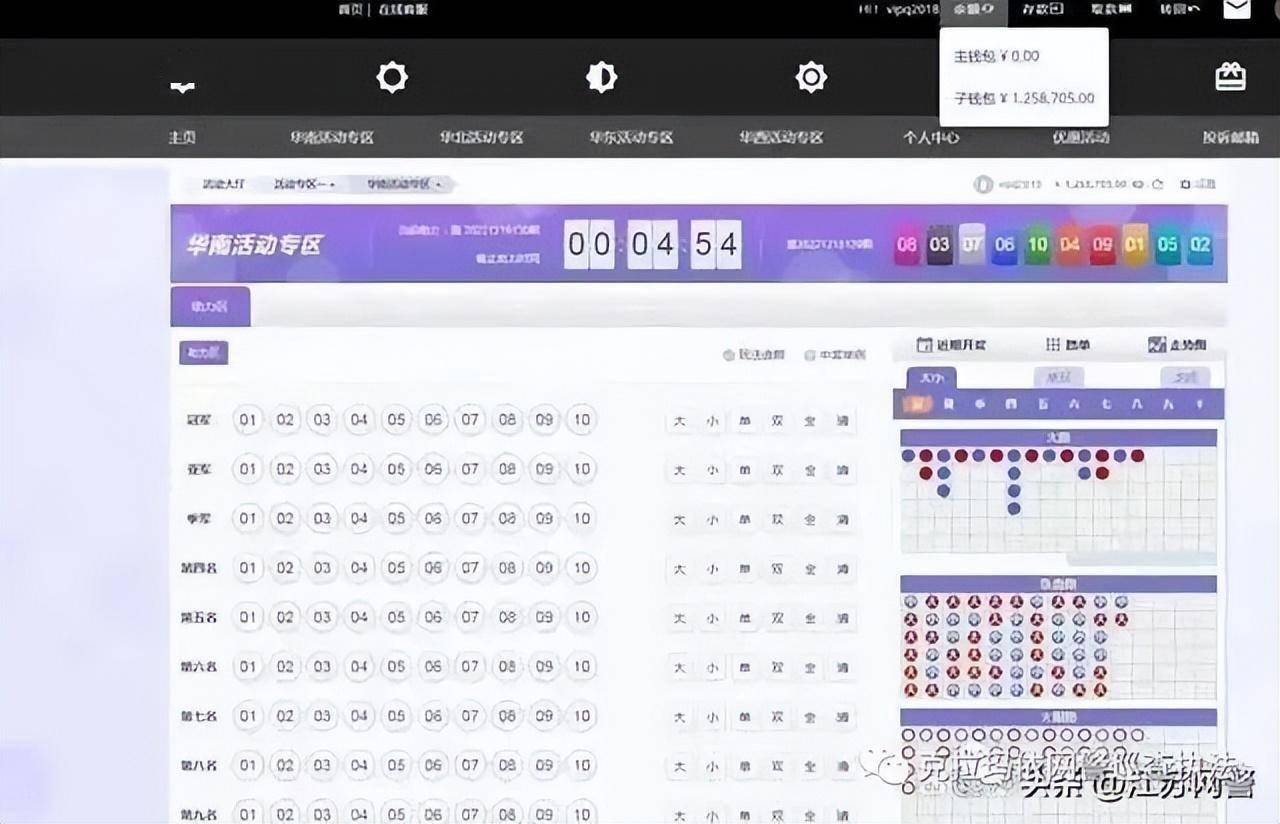Click the chart icon beside 走势图

click(1155, 343)
